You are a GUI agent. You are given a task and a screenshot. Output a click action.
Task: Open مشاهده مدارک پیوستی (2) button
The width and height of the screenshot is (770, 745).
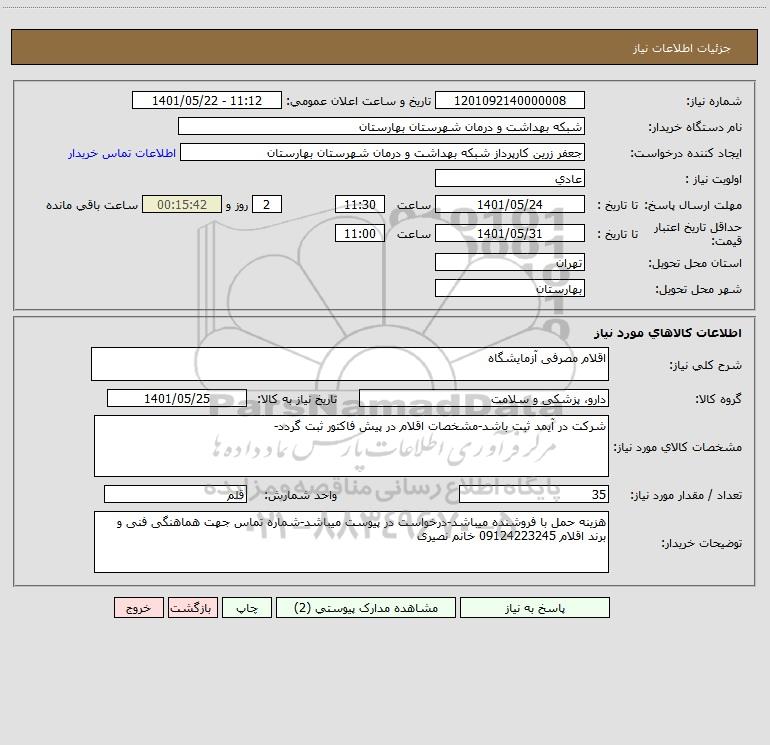click(366, 608)
